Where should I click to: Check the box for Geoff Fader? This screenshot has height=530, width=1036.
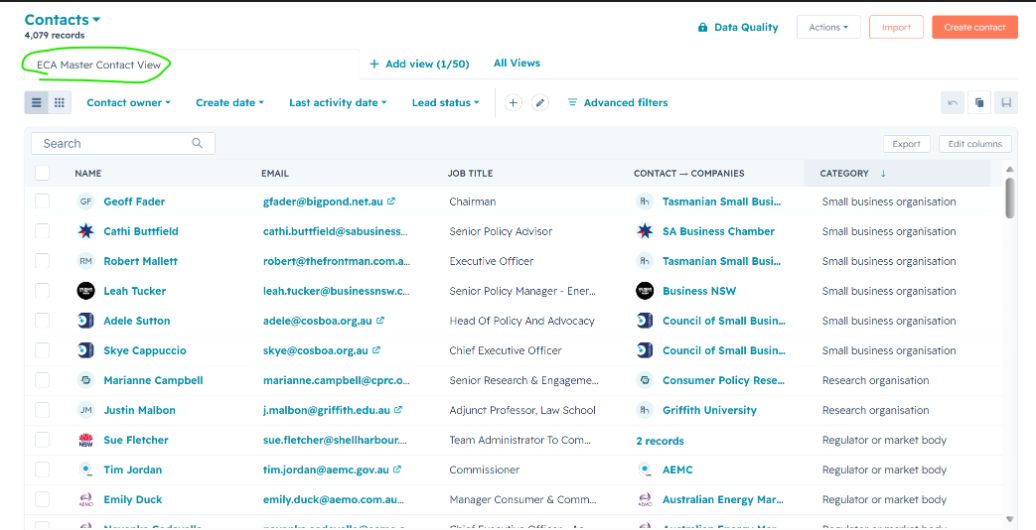(x=42, y=202)
